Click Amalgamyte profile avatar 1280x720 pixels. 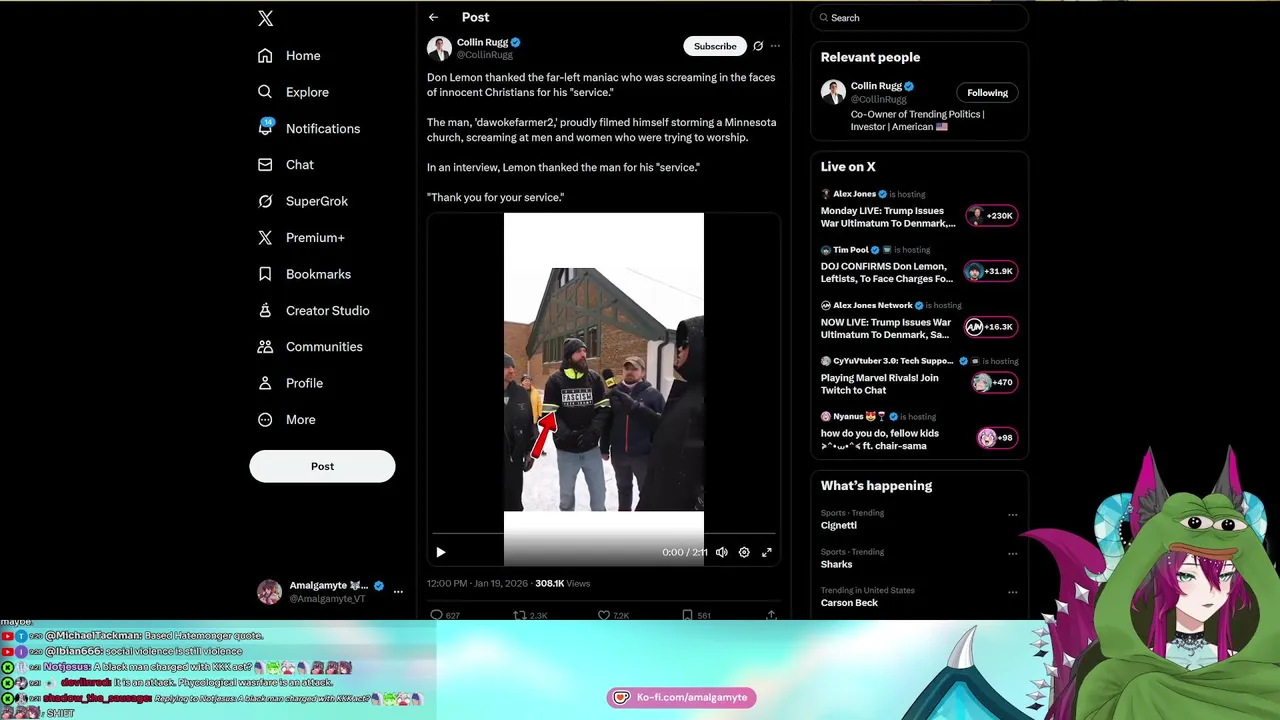(x=269, y=592)
